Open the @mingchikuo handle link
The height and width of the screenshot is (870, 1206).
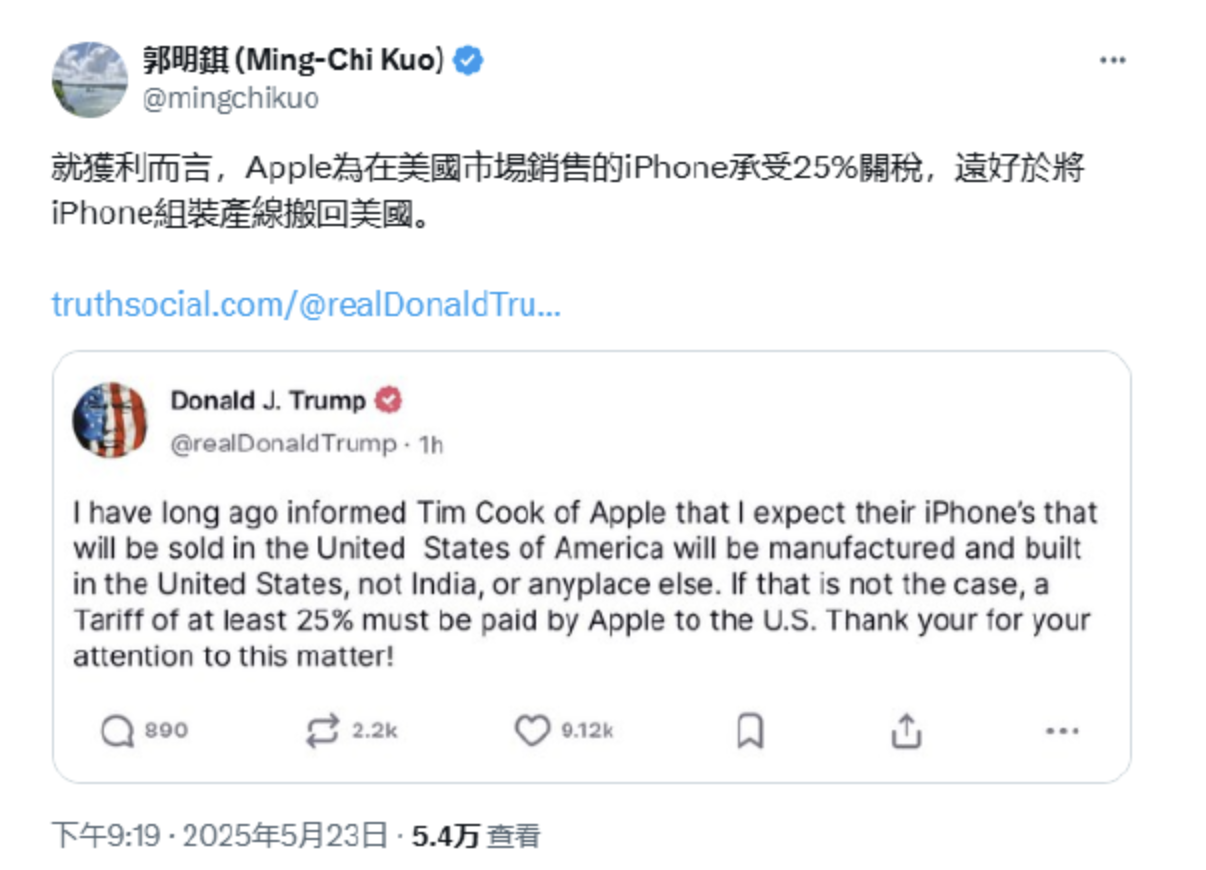tap(231, 99)
